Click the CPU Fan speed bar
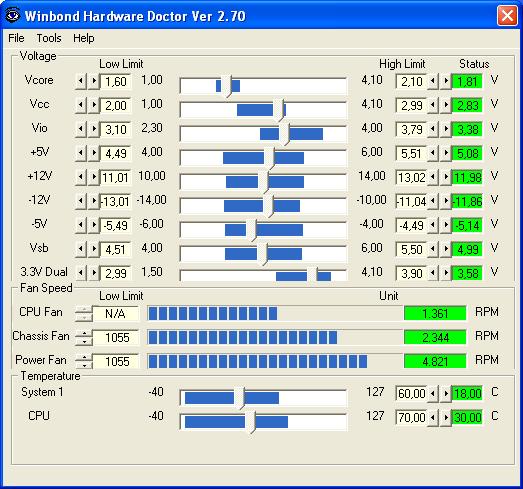 275,314
